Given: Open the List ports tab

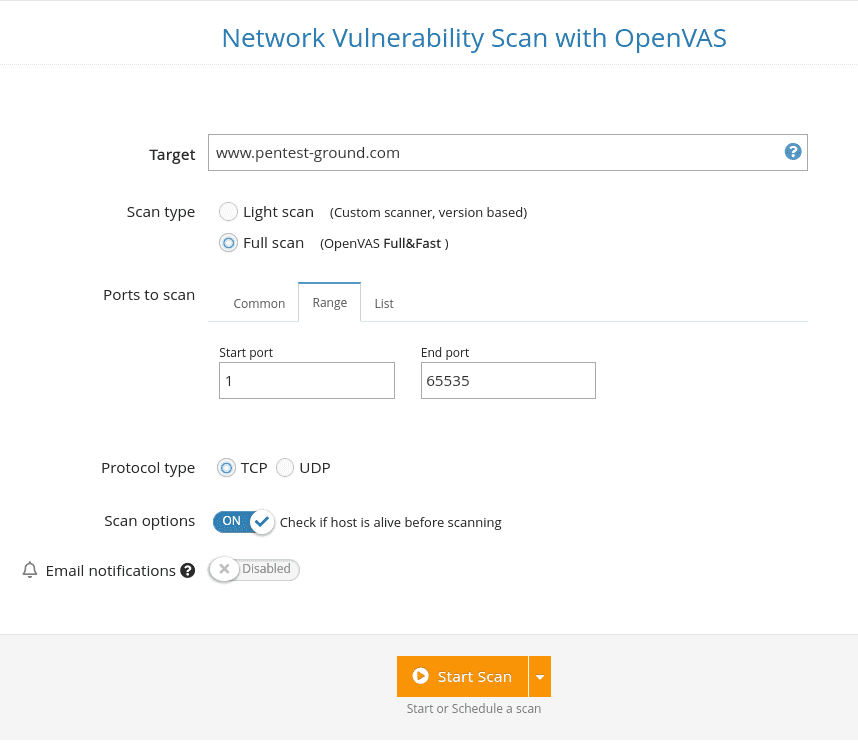Looking at the screenshot, I should (384, 302).
